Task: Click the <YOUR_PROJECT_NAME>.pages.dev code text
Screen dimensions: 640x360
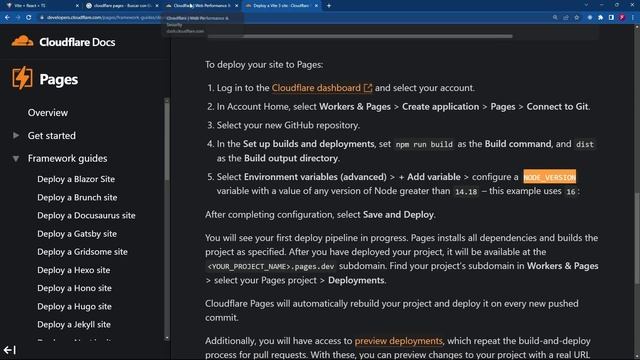Action: [x=271, y=267]
